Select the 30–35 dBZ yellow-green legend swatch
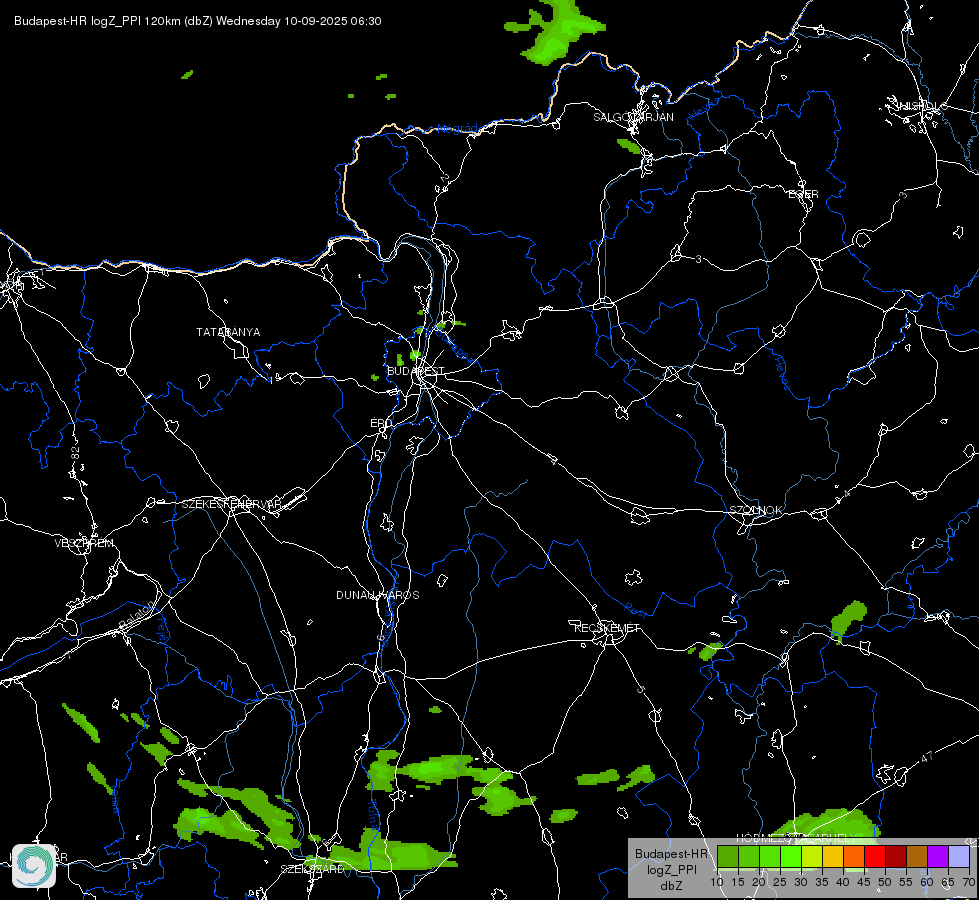The image size is (979, 900). (x=812, y=856)
